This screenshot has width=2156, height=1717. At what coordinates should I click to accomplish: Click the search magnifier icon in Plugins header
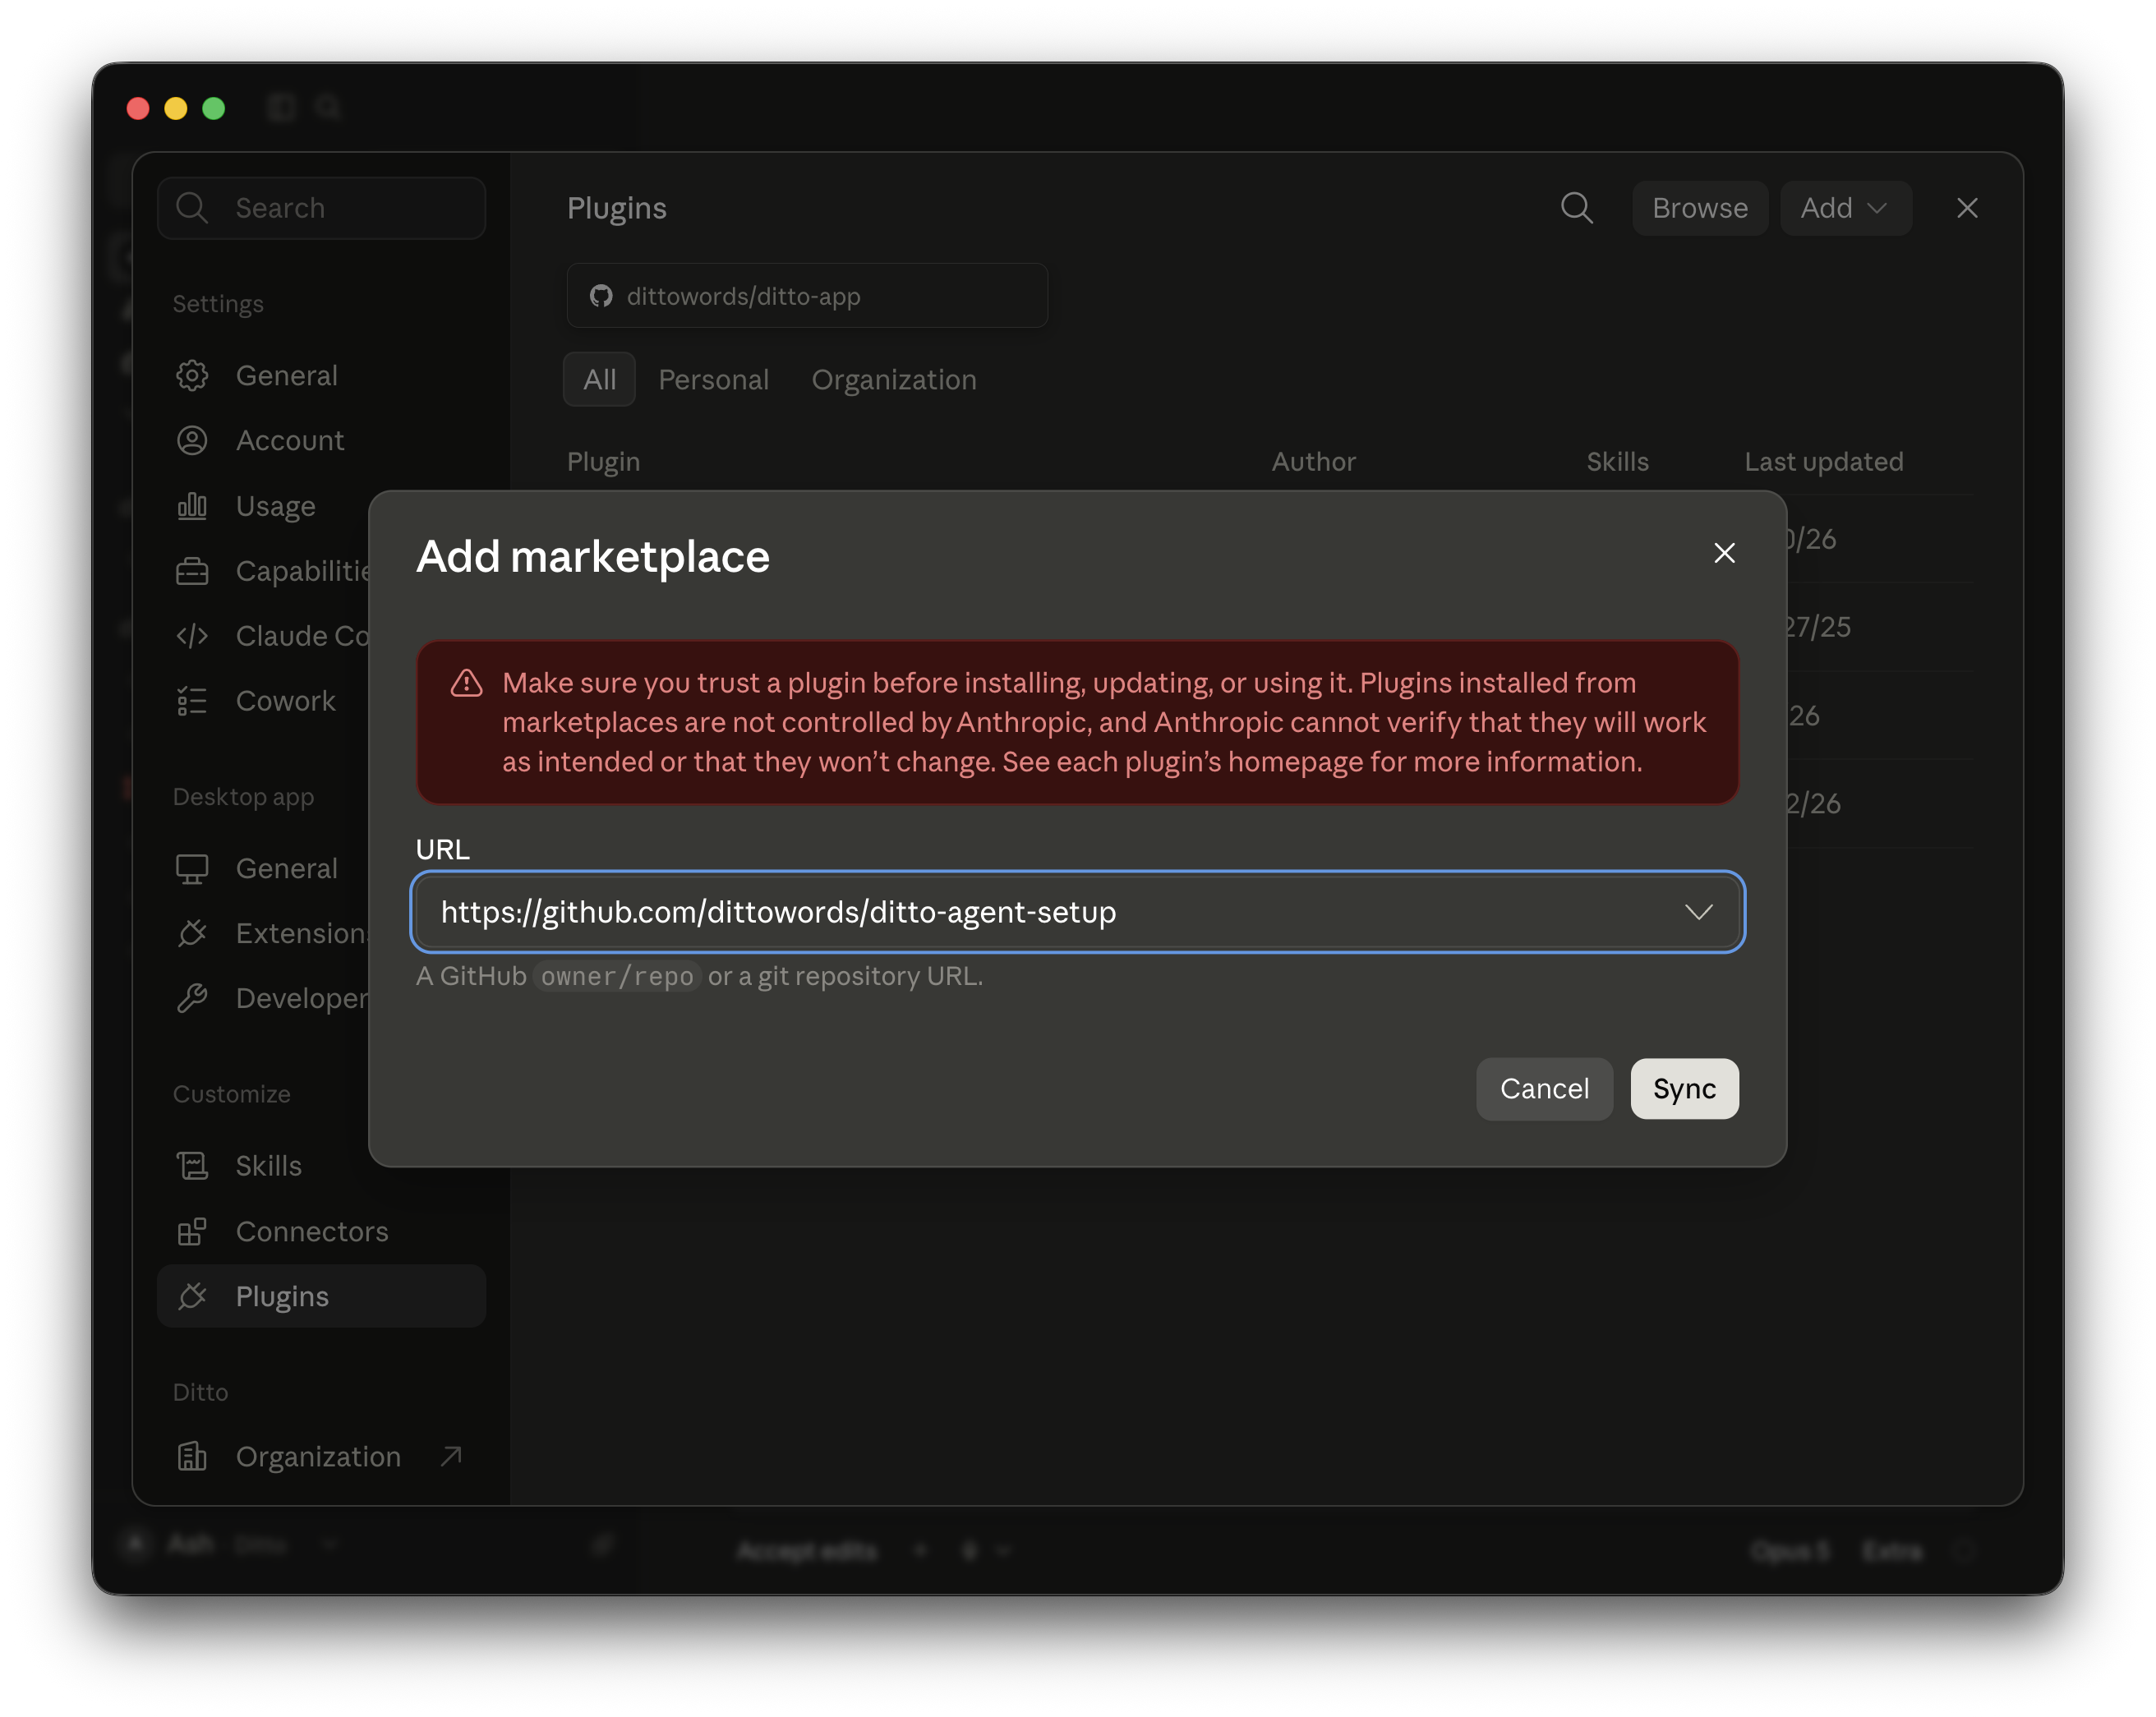(1577, 208)
